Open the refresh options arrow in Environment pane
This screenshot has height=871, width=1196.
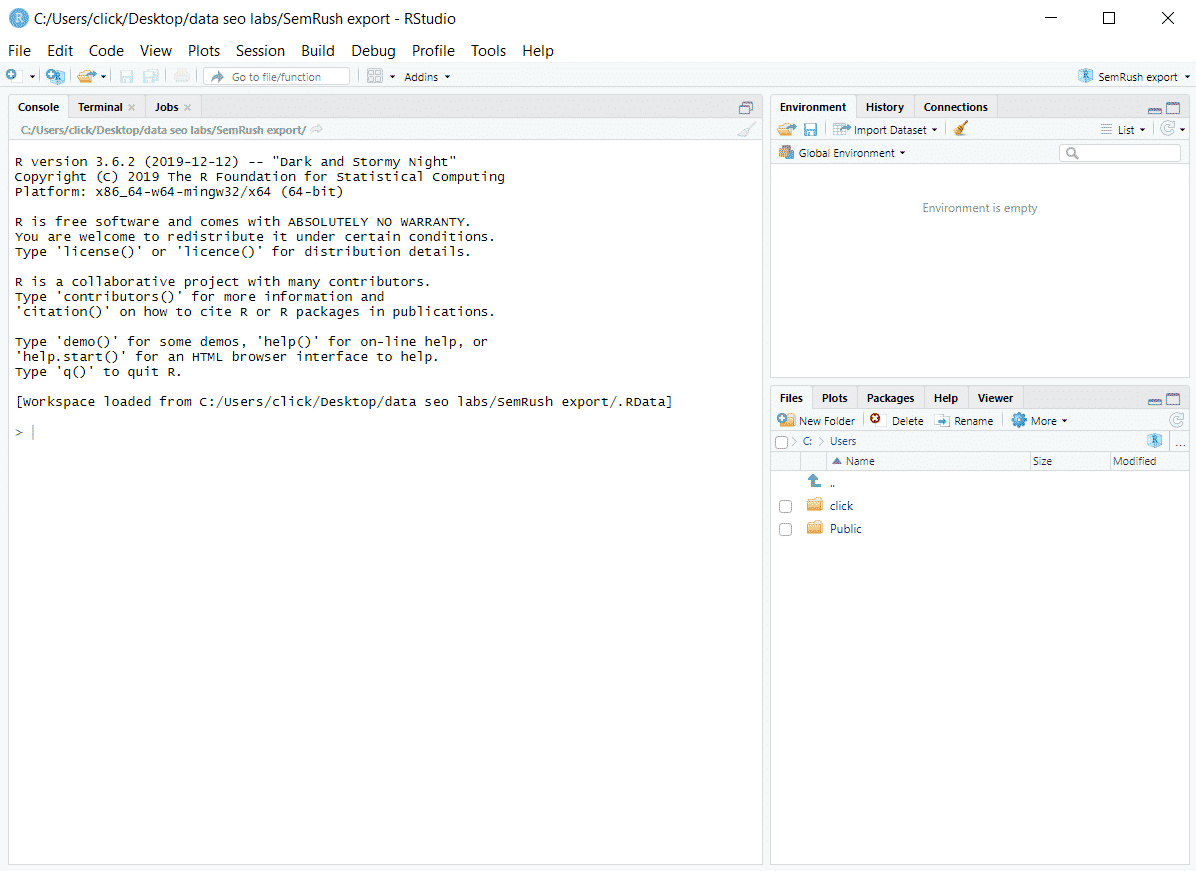pos(1183,130)
